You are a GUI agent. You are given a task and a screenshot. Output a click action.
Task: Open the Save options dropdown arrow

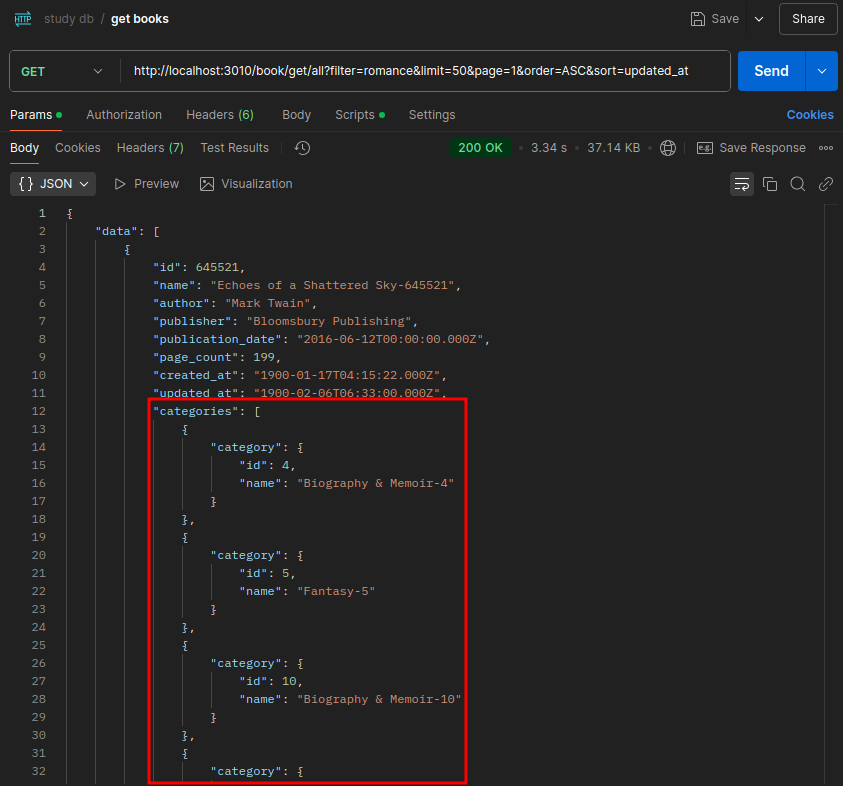coord(759,19)
